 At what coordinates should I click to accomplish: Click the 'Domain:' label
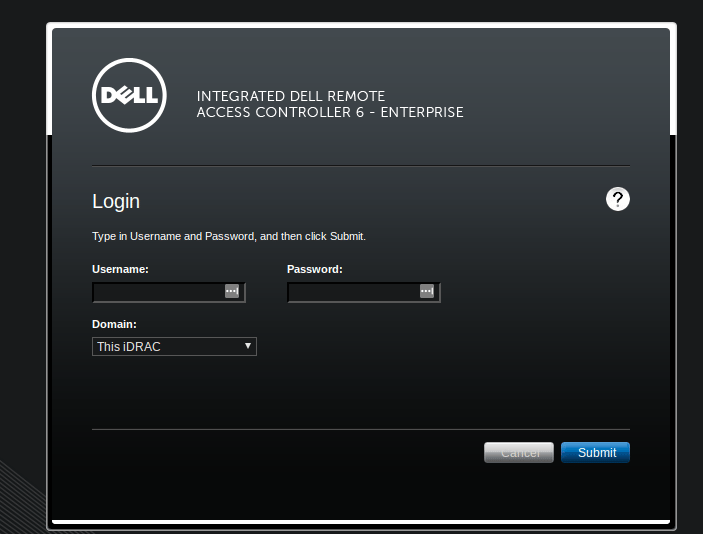114,324
